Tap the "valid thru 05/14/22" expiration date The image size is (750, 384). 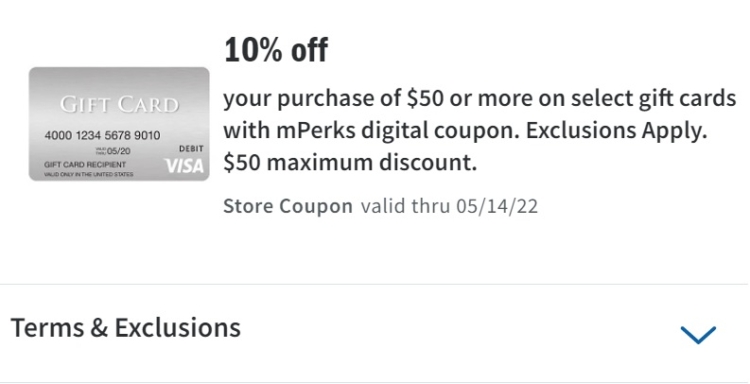tap(449, 206)
